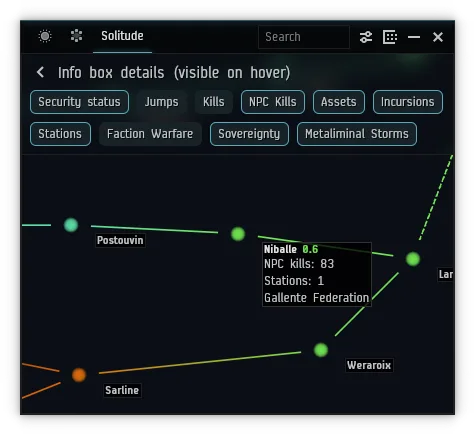Toggle the Jumps info option
475x435 pixels.
point(162,102)
